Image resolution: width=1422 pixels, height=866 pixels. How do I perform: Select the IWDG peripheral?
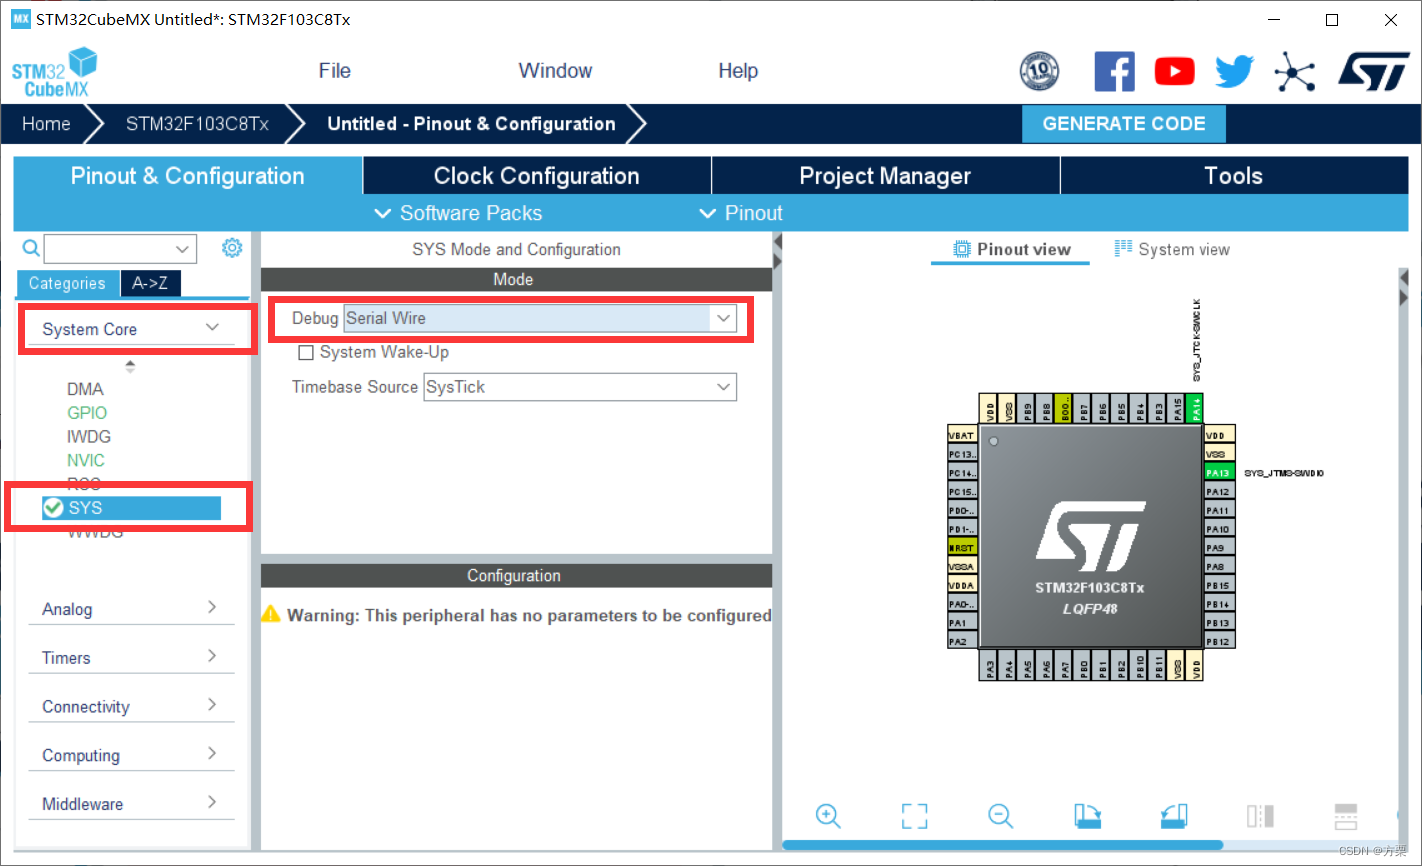[x=89, y=437]
